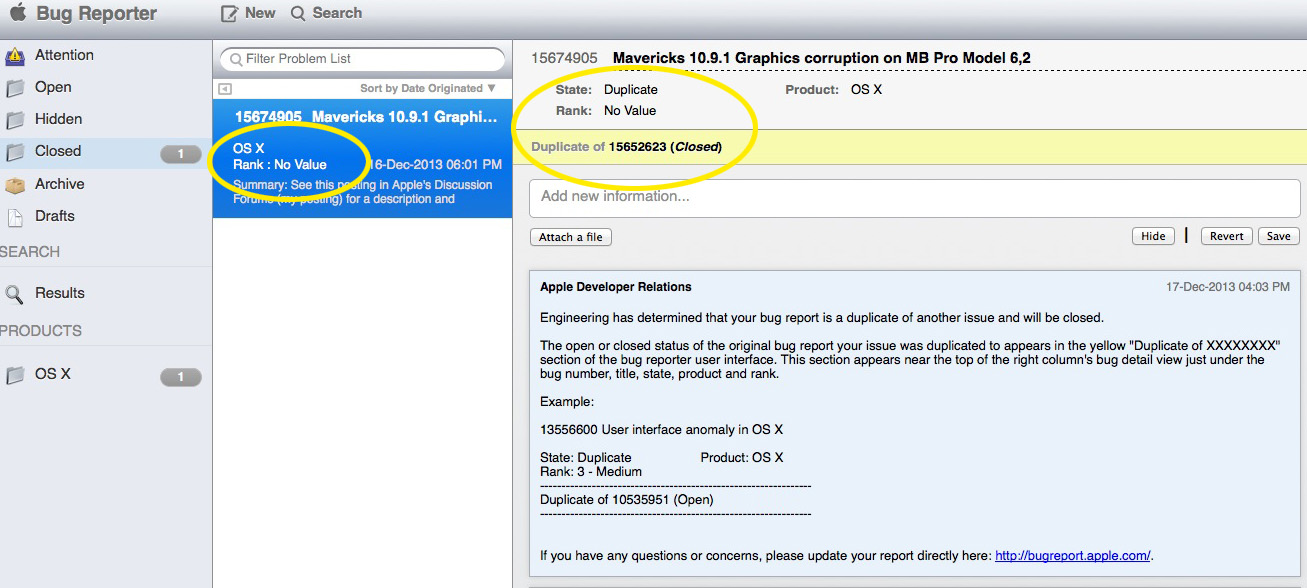The height and width of the screenshot is (588, 1307).
Task: Click the Drafts document icon
Action: pyautogui.click(x=15, y=217)
